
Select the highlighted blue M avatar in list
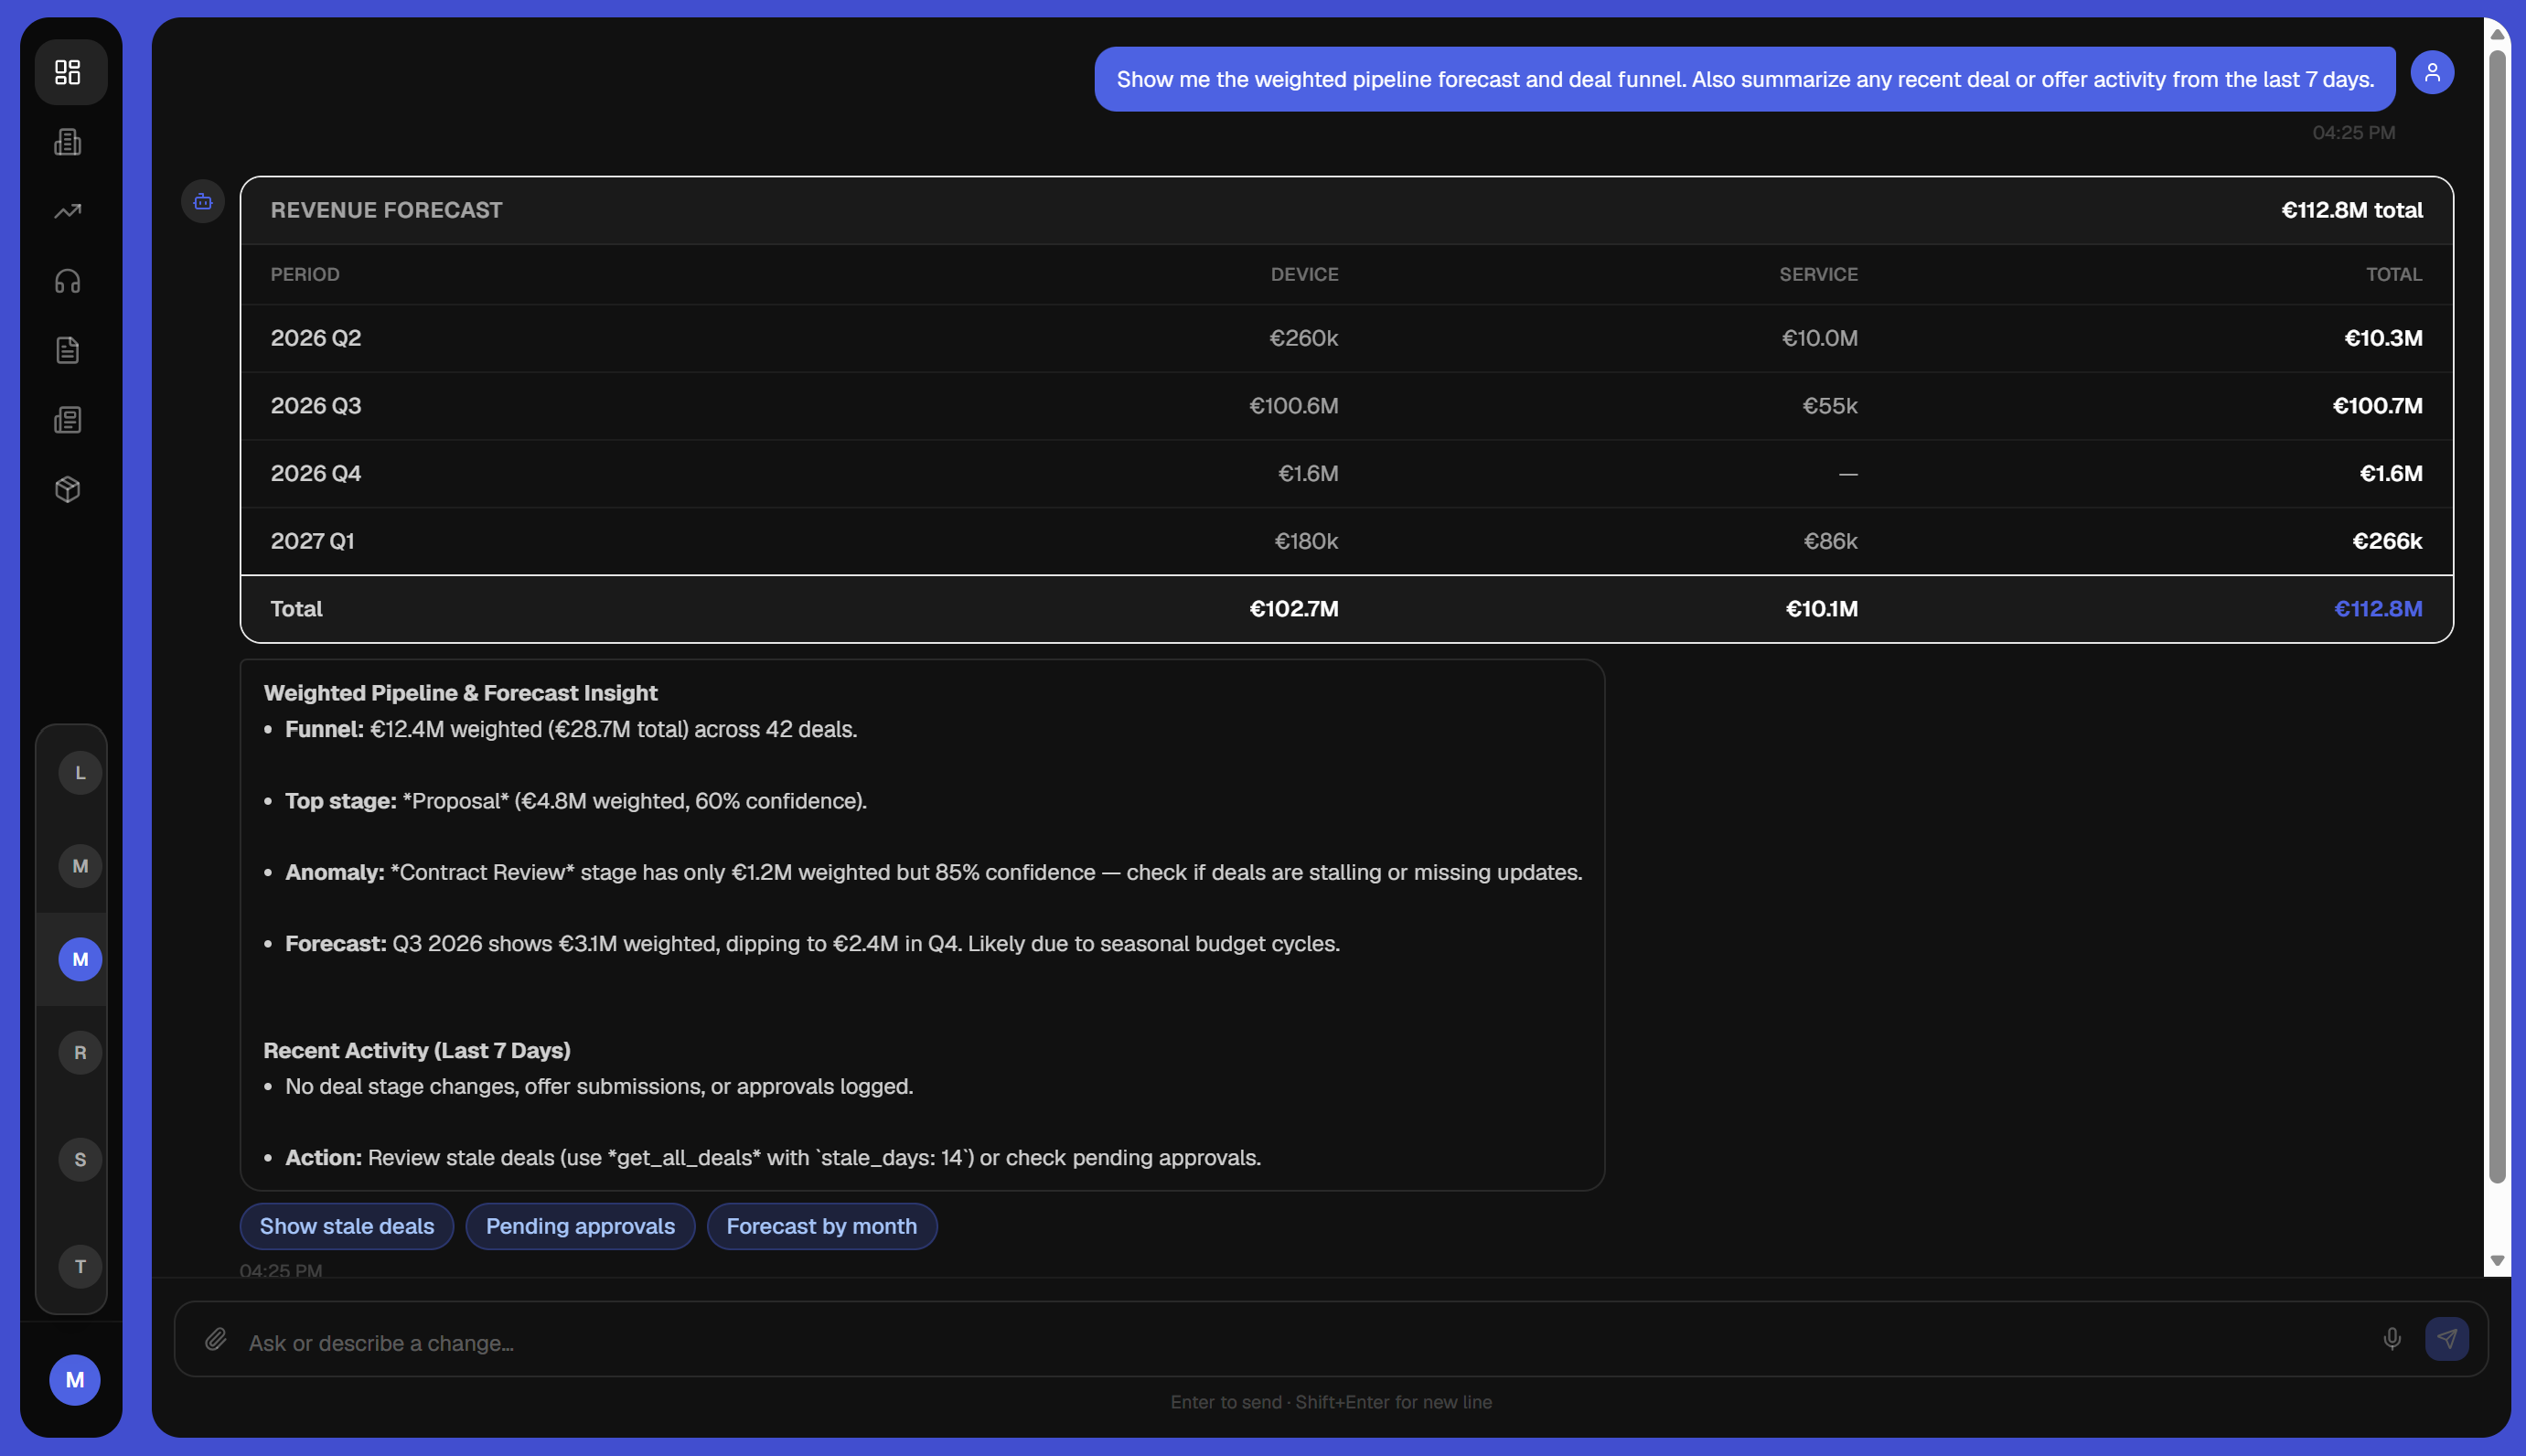tap(80, 959)
